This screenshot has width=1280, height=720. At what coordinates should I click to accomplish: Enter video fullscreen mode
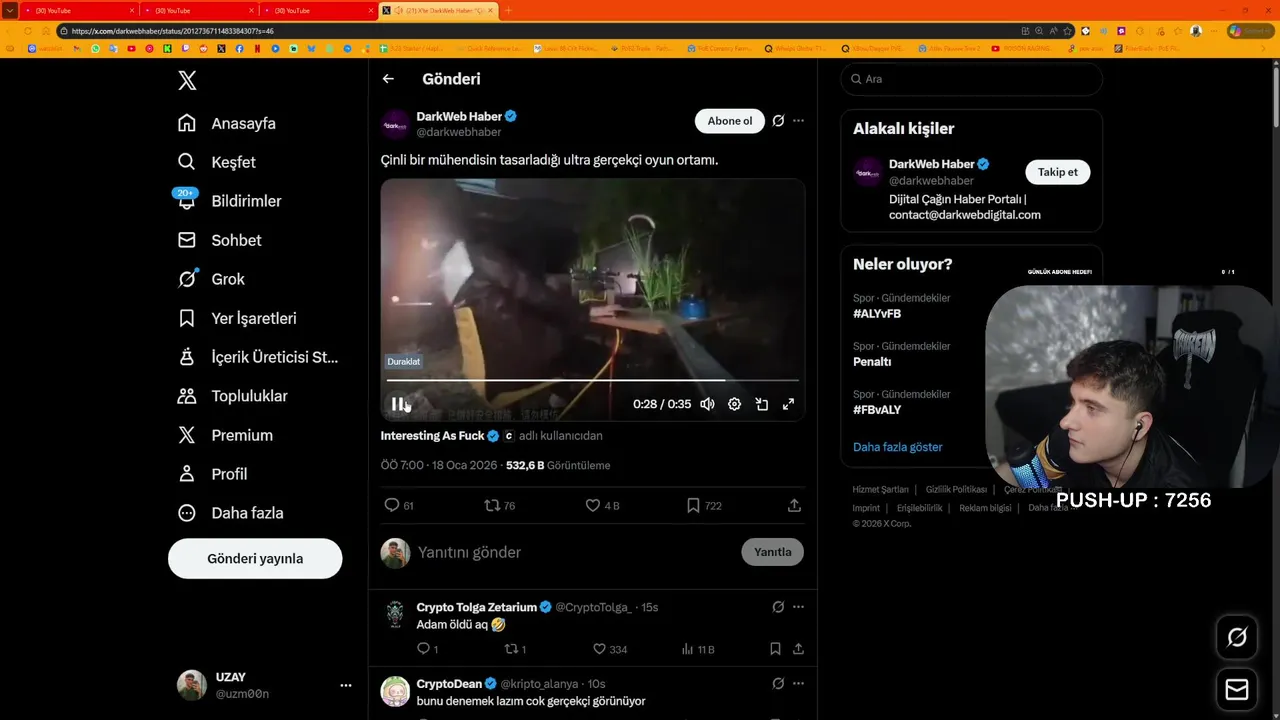pos(788,404)
